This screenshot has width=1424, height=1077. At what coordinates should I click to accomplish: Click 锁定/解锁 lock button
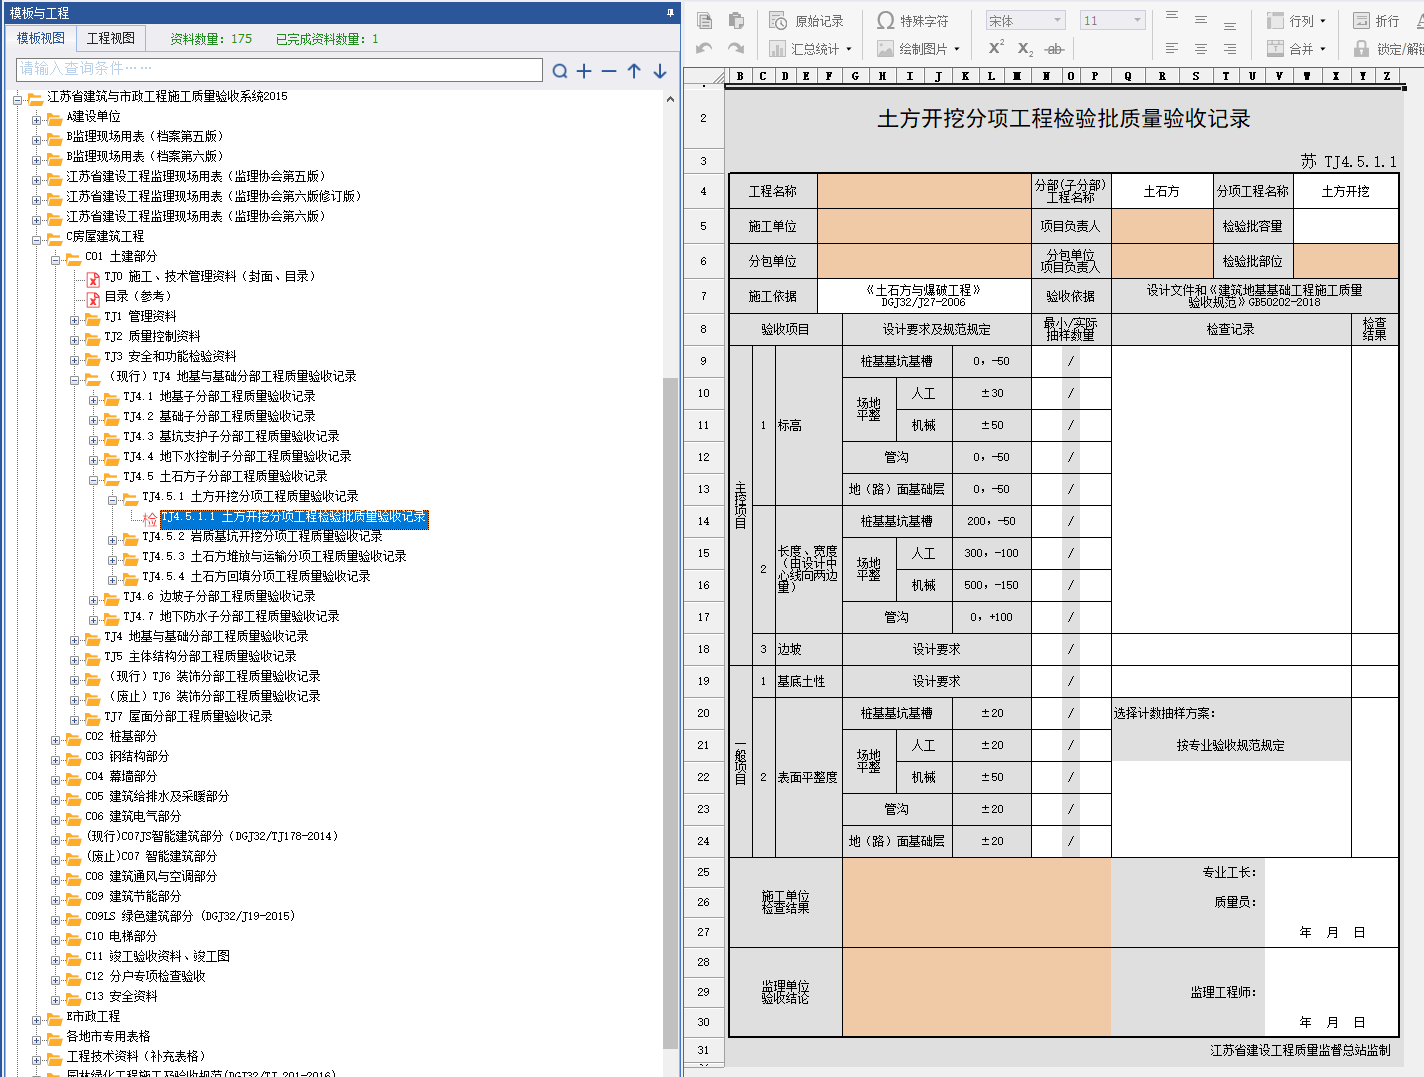1388,48
